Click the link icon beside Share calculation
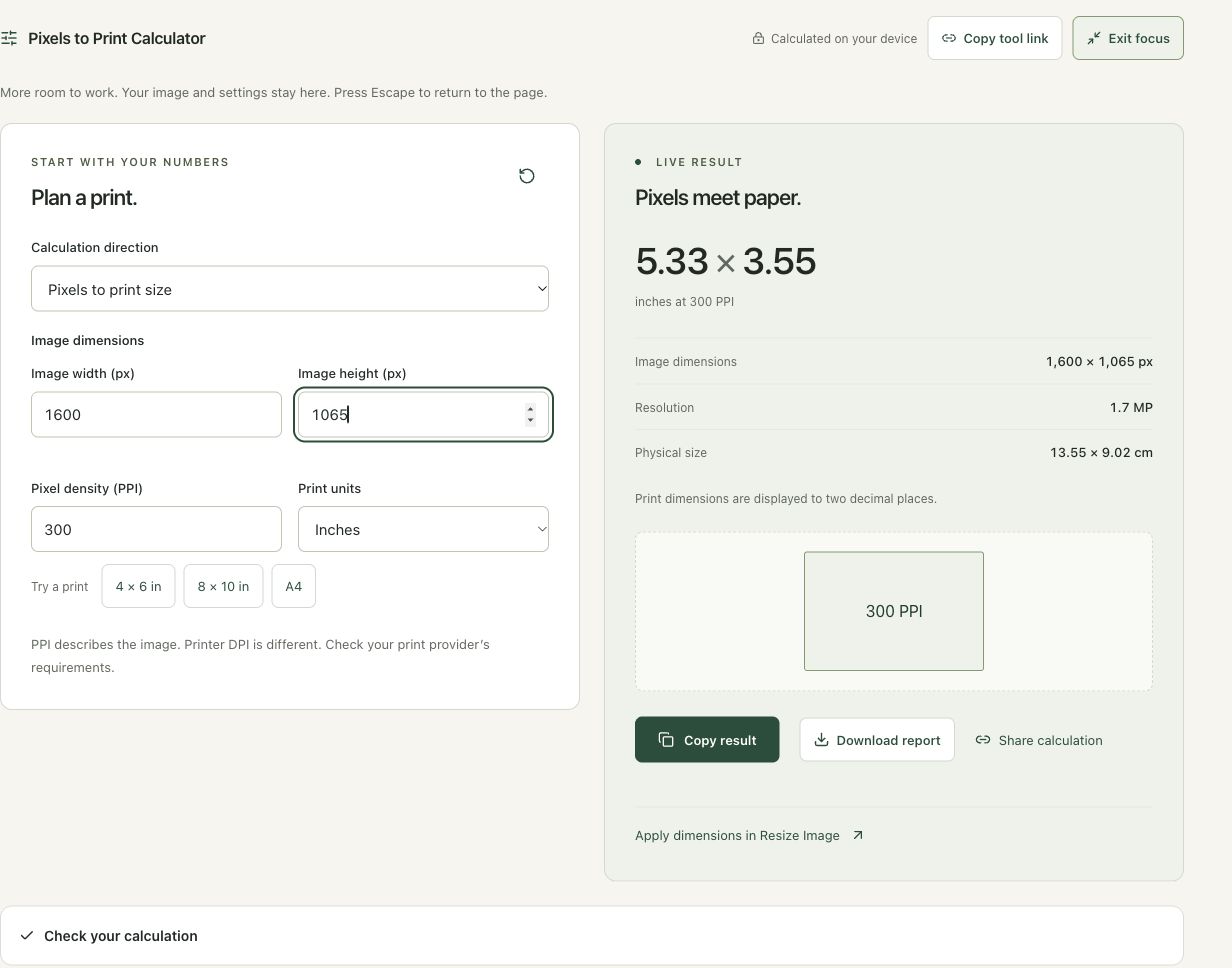1232x968 pixels. click(983, 740)
